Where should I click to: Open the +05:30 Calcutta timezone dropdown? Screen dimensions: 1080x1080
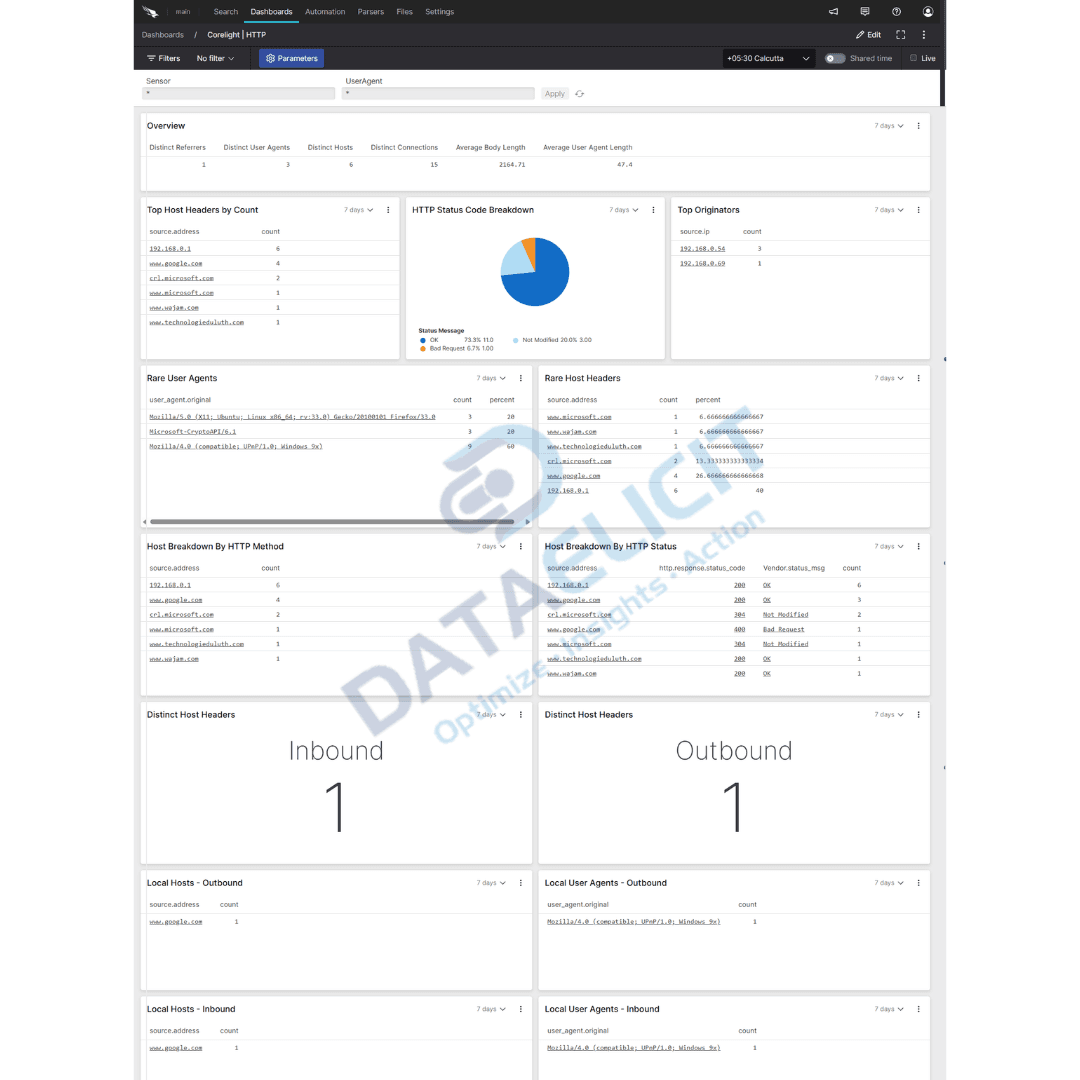click(x=767, y=58)
